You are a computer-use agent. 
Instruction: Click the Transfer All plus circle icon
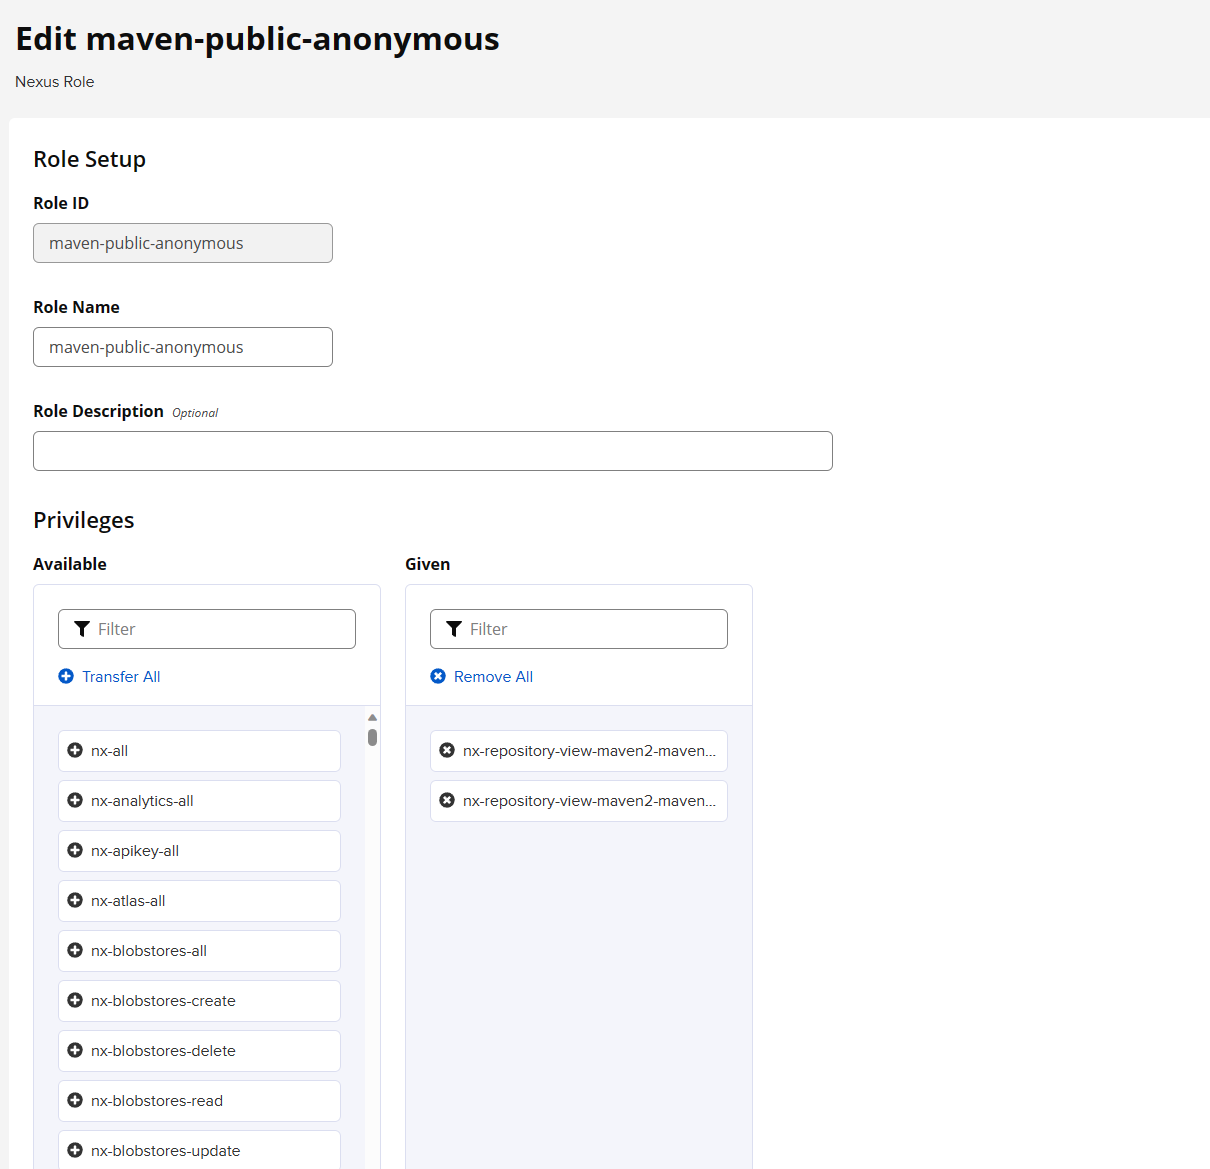66,676
